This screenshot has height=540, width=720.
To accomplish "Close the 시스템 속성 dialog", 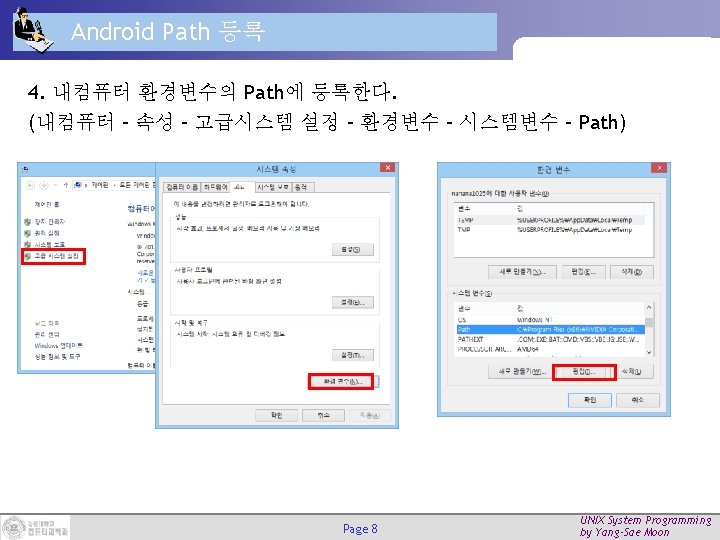I will 388,168.
